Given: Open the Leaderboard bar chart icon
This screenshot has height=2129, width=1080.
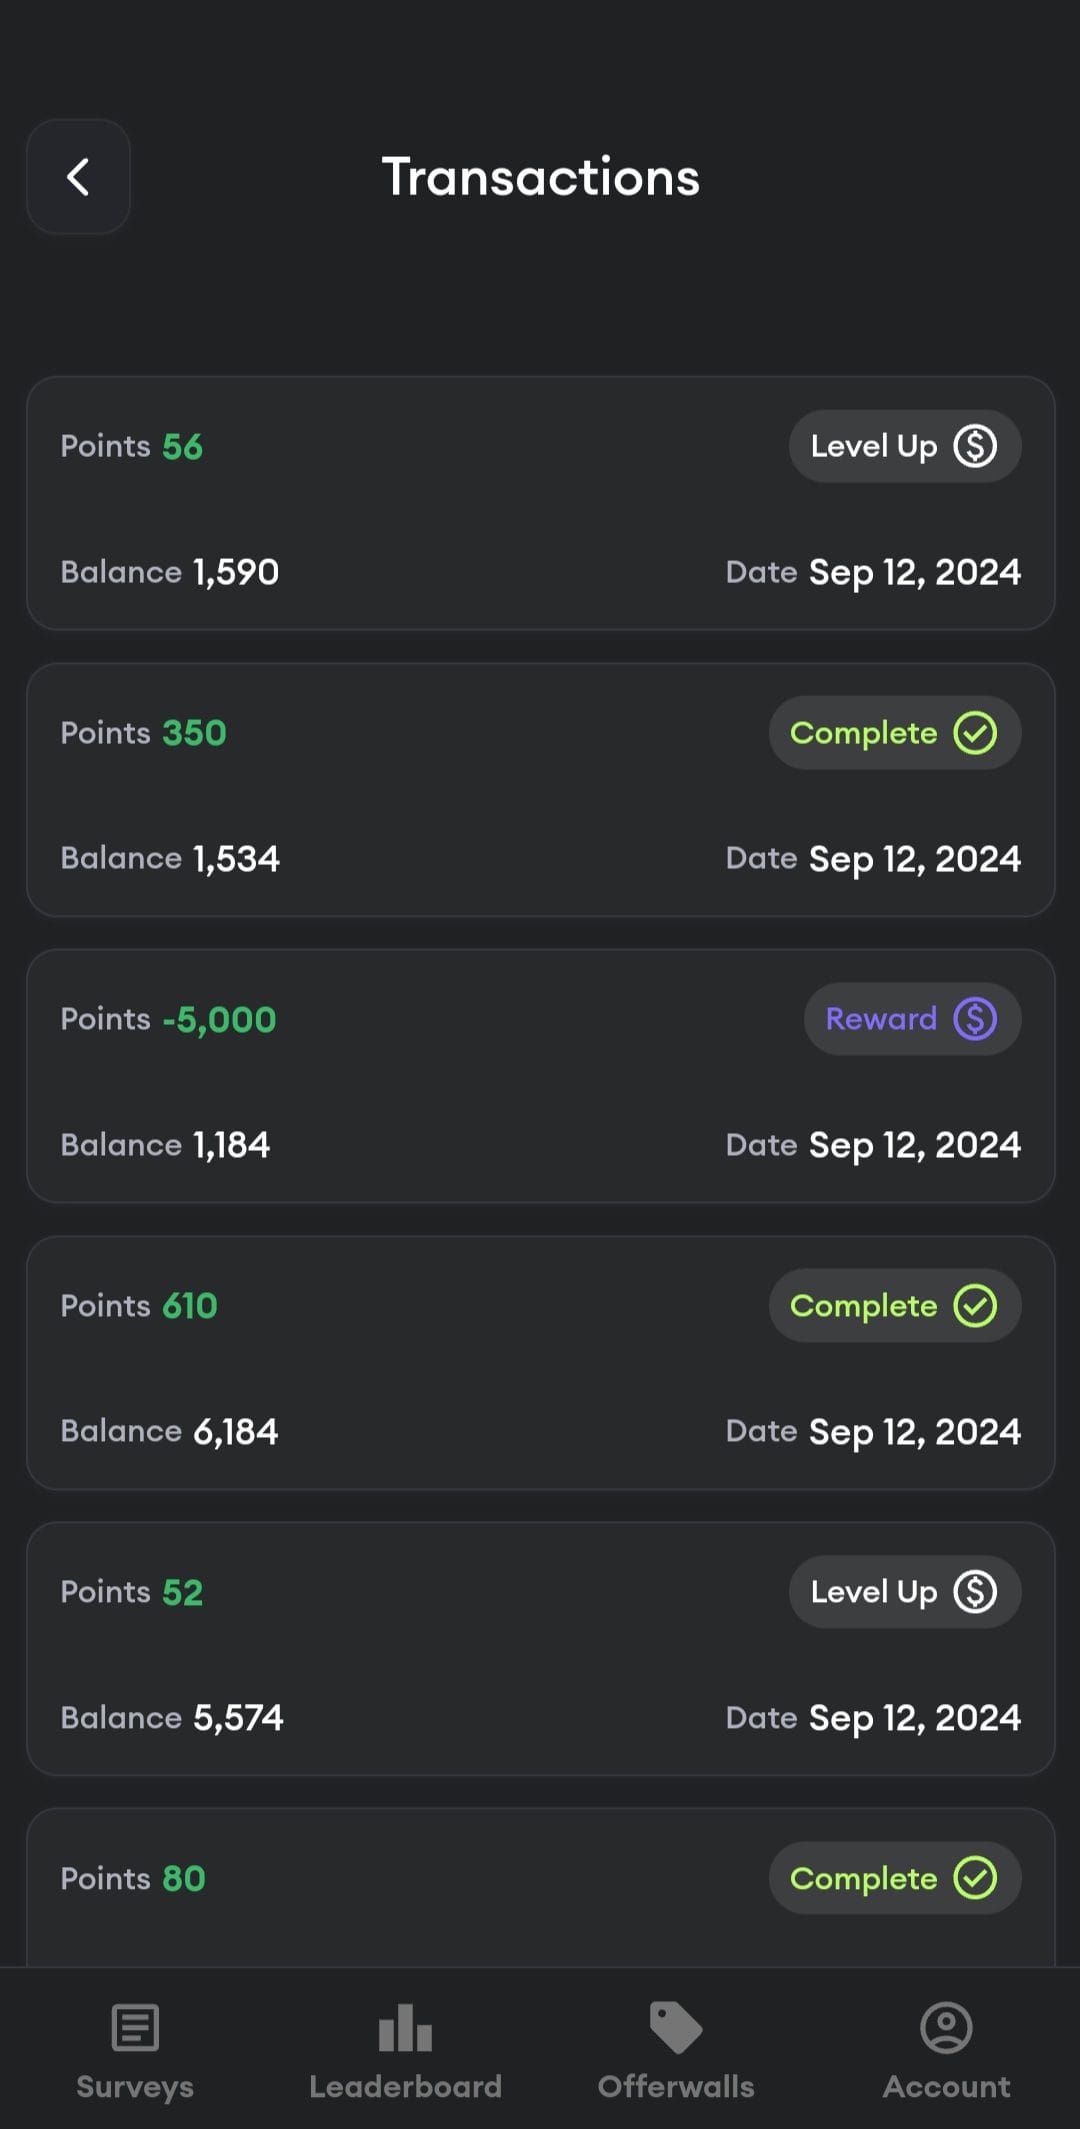Looking at the screenshot, I should [405, 2028].
